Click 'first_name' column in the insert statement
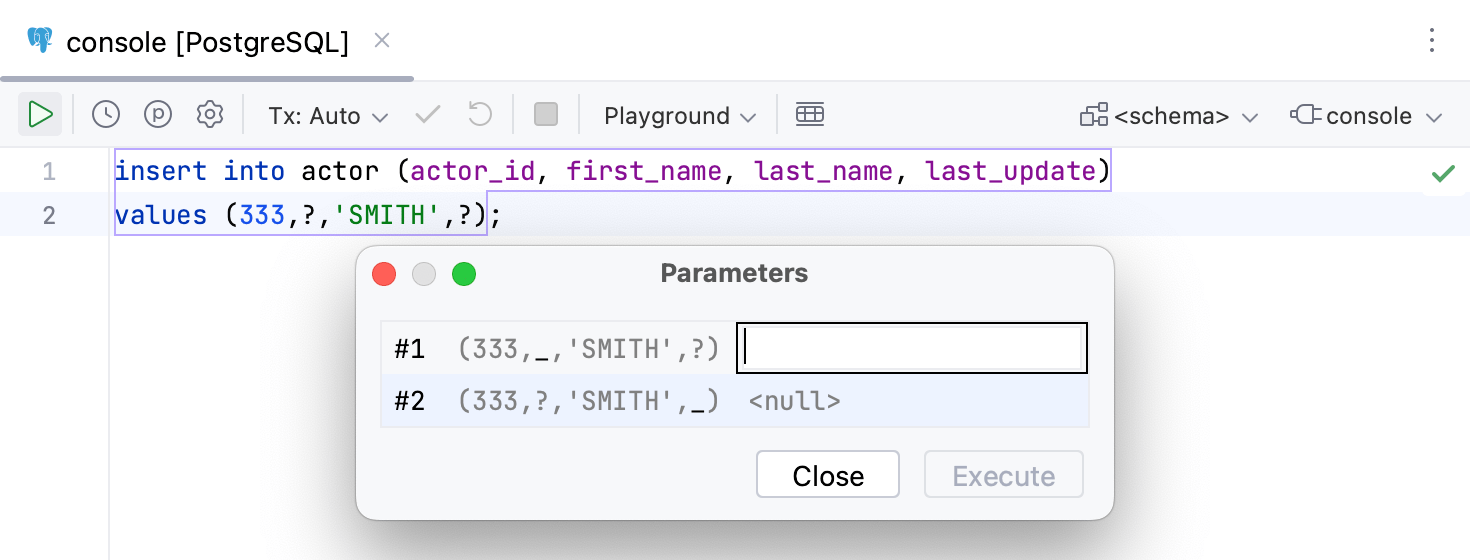Image resolution: width=1470 pixels, height=560 pixels. 644,171
